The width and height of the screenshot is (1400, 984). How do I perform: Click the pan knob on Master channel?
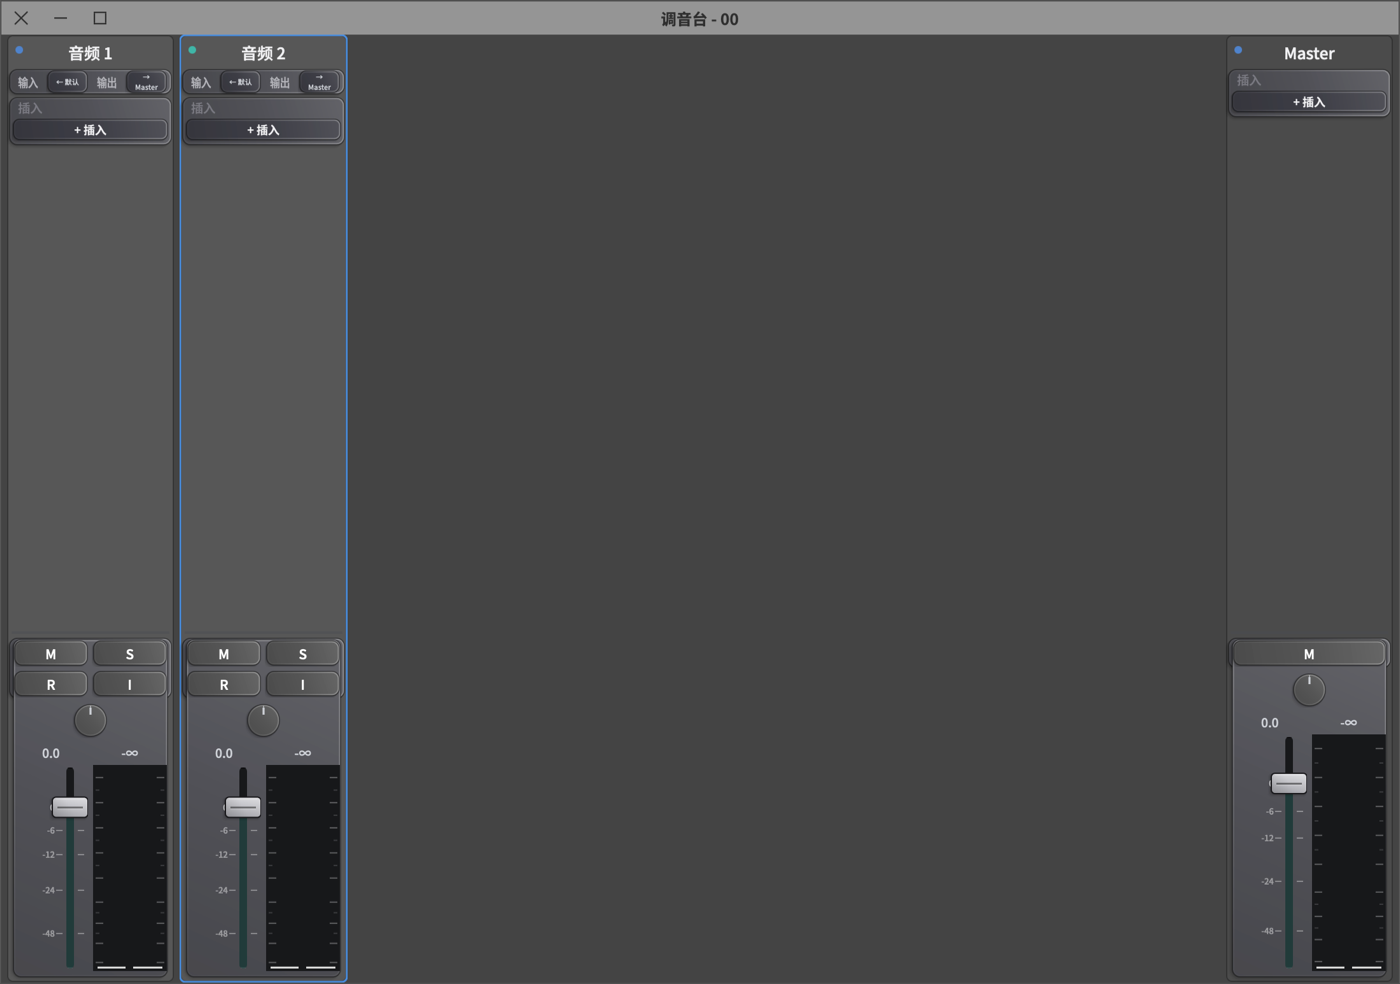tap(1309, 689)
